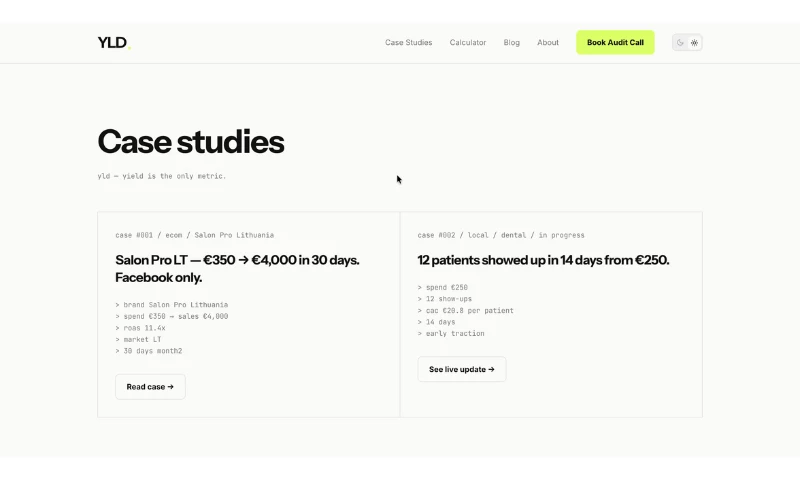Open the Calculator page

467,42
